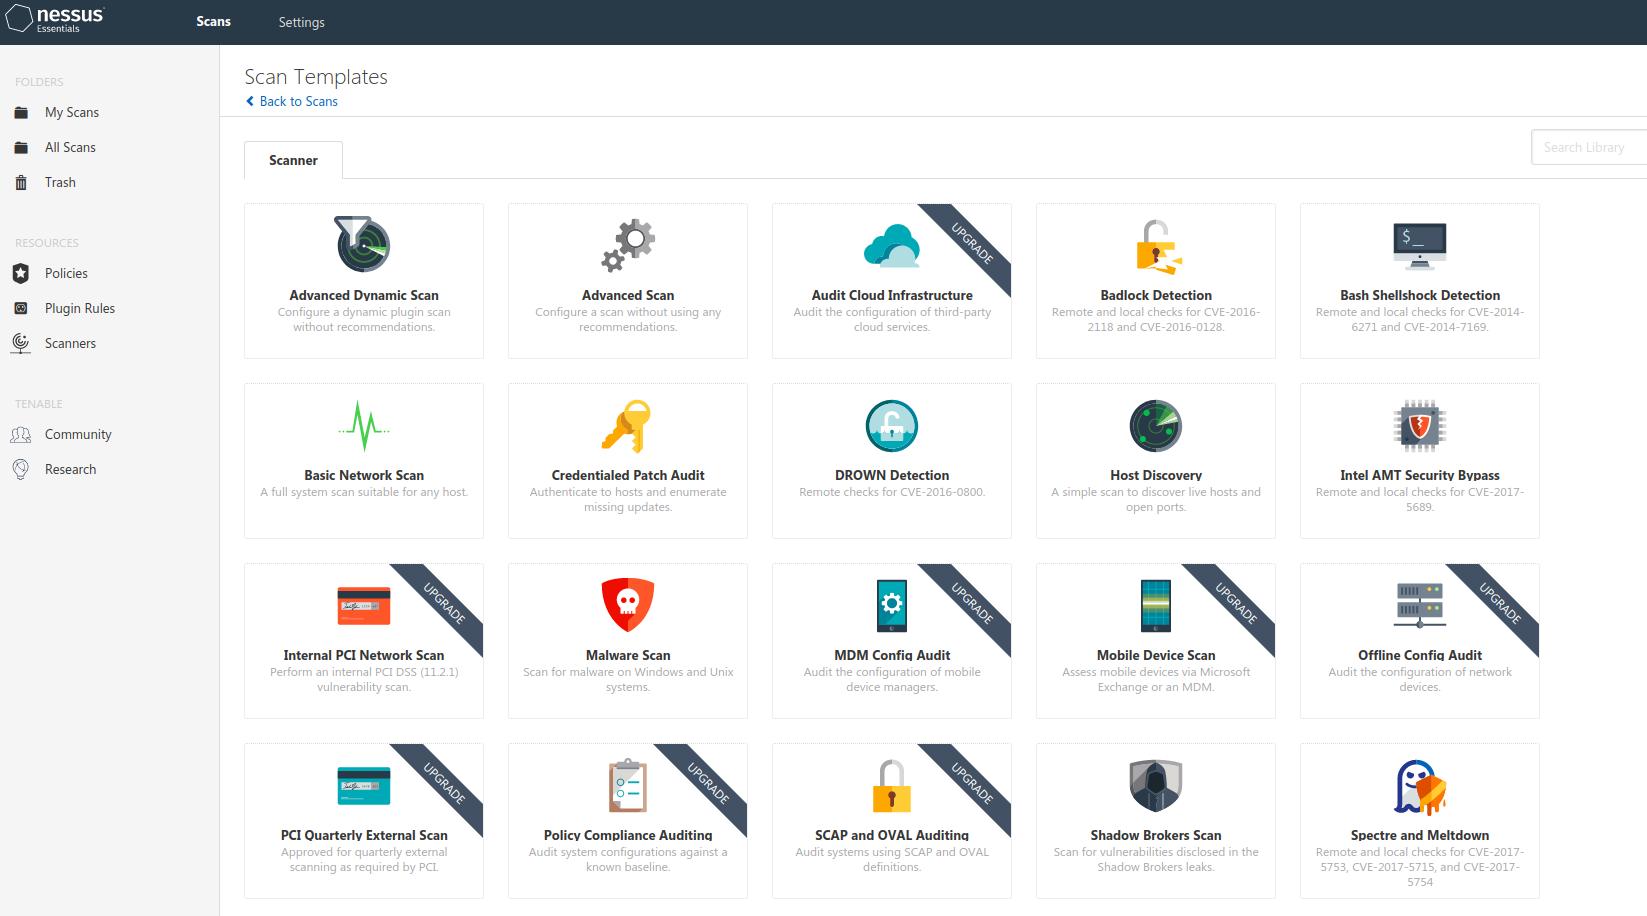The image size is (1647, 916).
Task: Open the Badlock Detection padlock icon
Action: click(x=1155, y=246)
